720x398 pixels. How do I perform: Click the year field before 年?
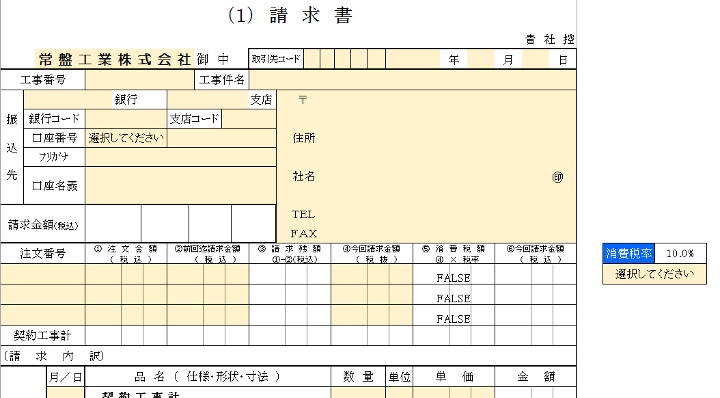[413, 59]
